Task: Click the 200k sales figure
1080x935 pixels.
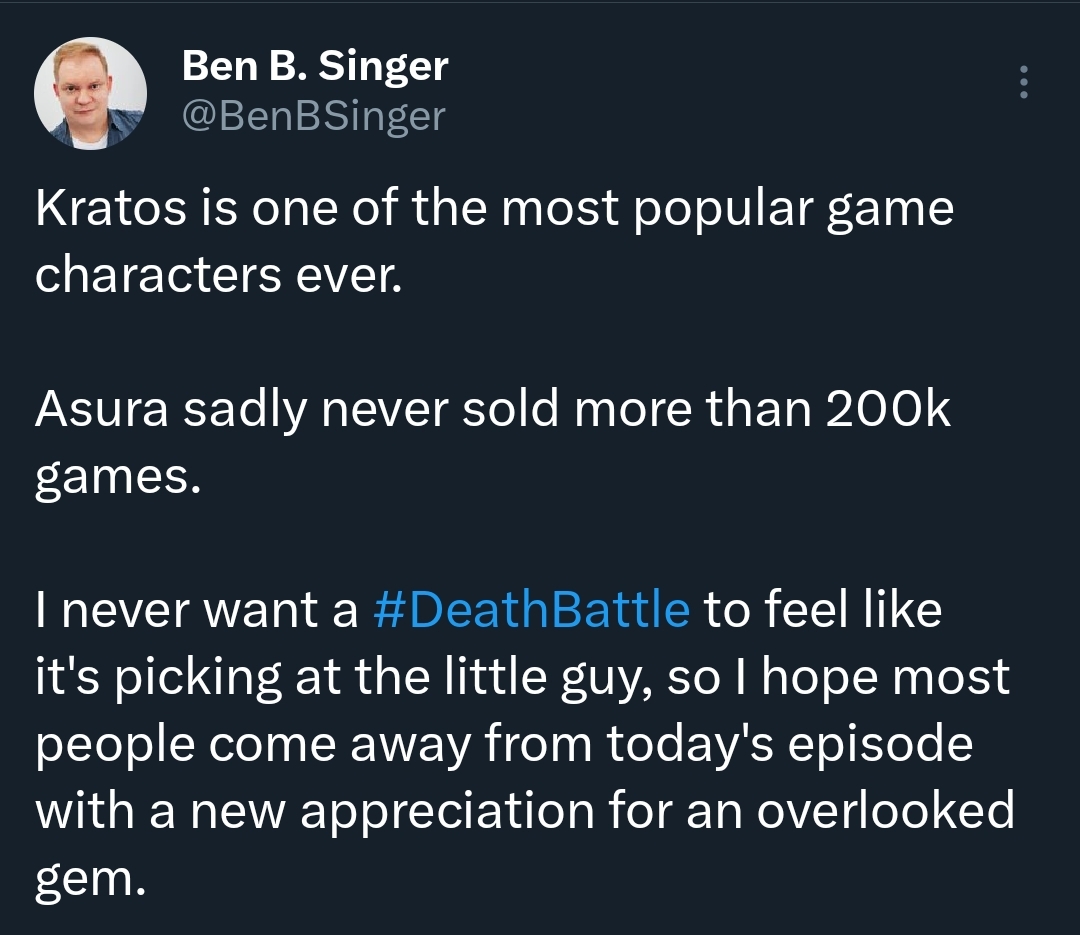Action: tap(888, 412)
